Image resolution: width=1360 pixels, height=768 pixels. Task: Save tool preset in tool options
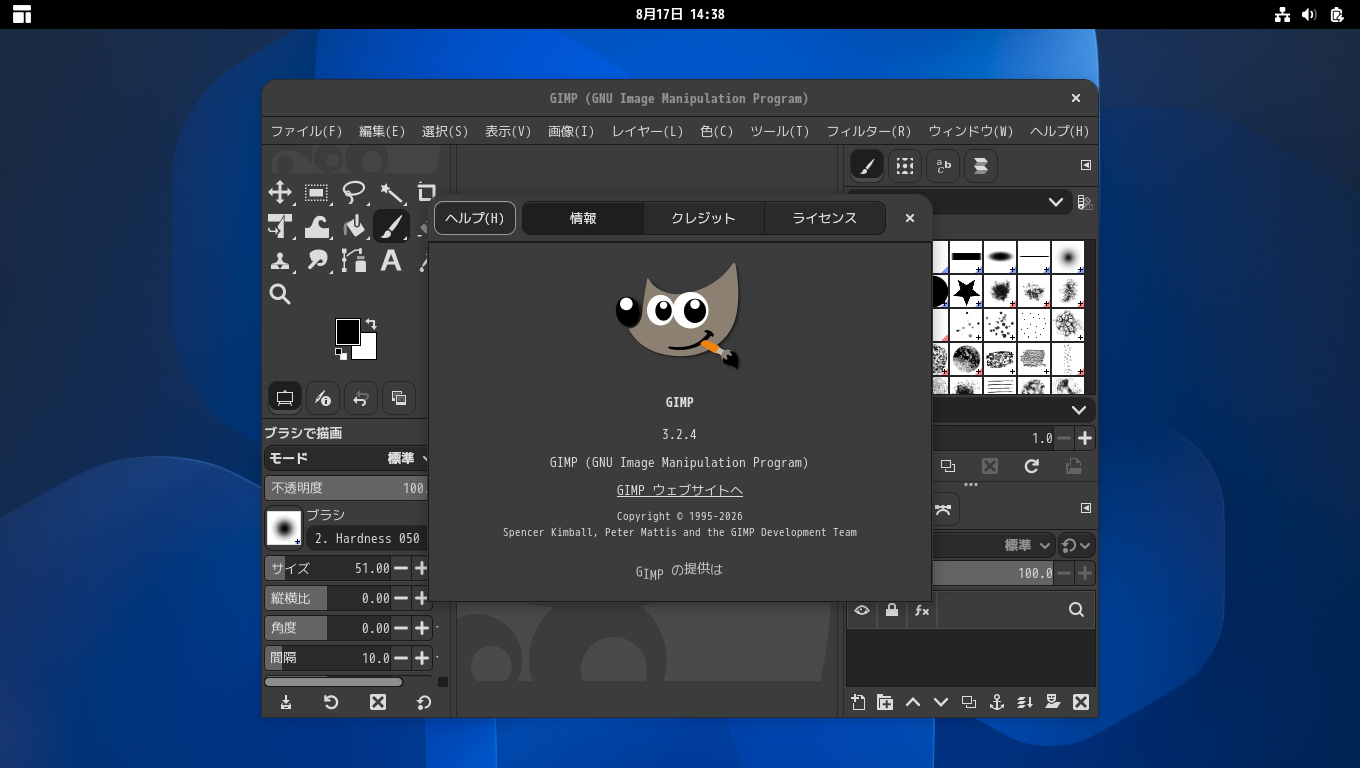[286, 702]
